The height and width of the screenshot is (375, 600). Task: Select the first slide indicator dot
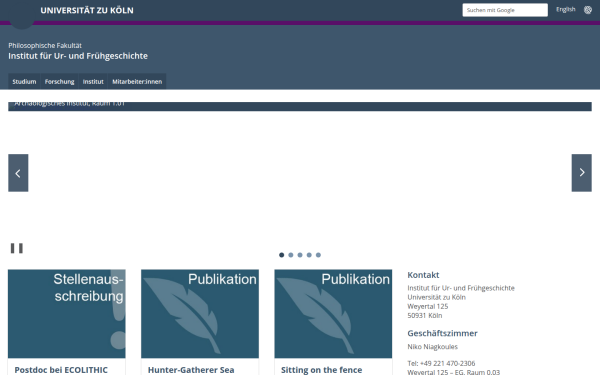282,255
